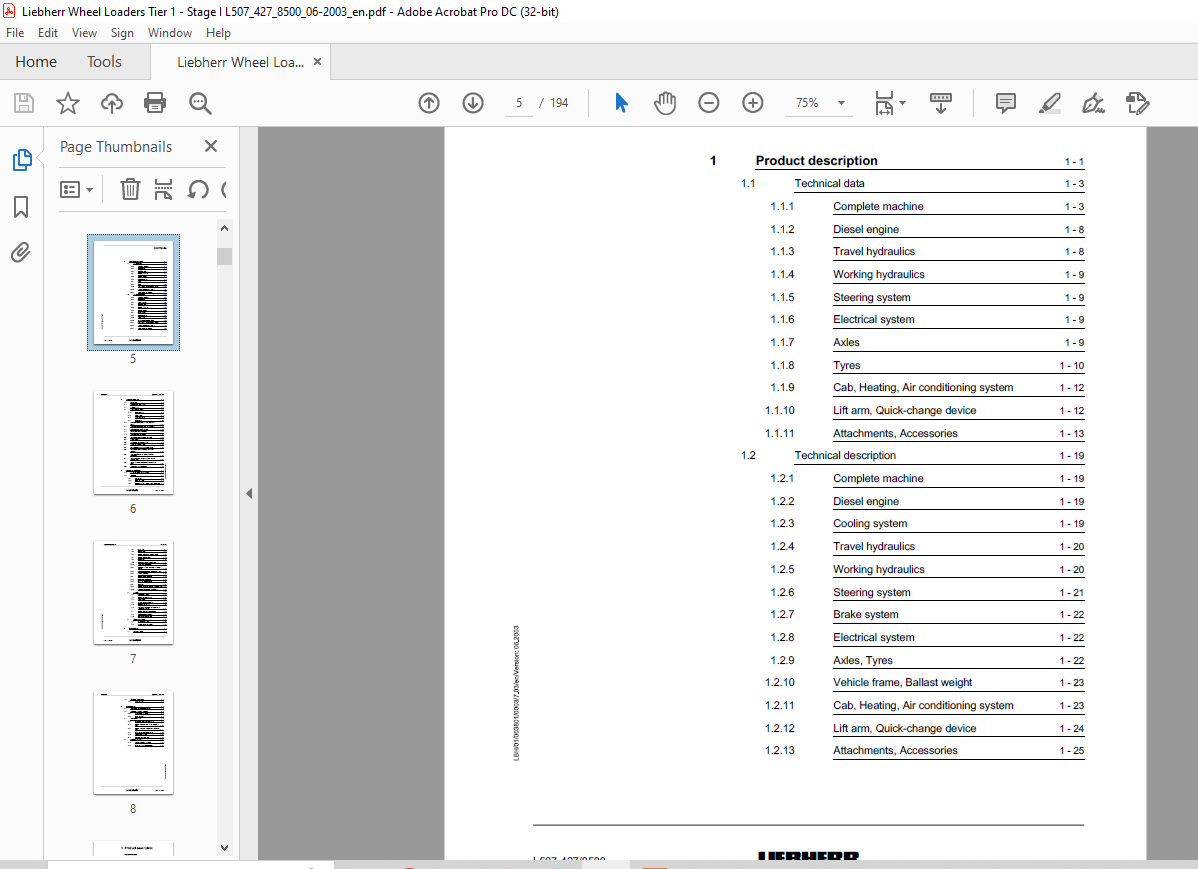Select page 6 thumbnail
Image resolution: width=1198 pixels, height=869 pixels.
[x=133, y=443]
